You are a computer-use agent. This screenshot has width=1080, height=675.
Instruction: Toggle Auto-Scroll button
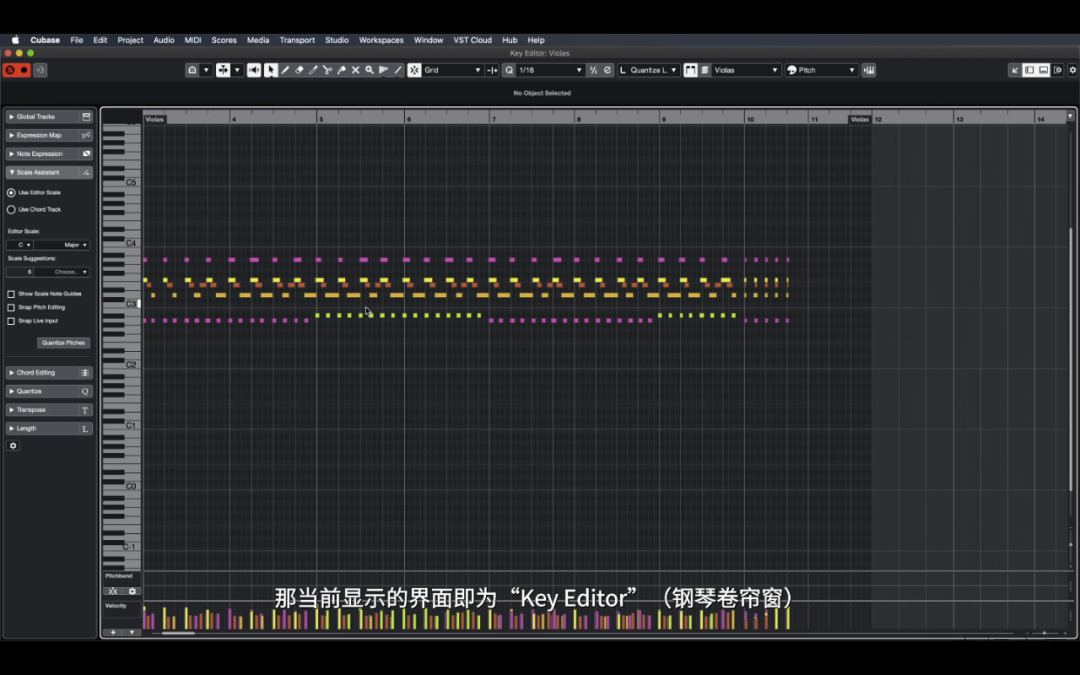click(x=223, y=70)
